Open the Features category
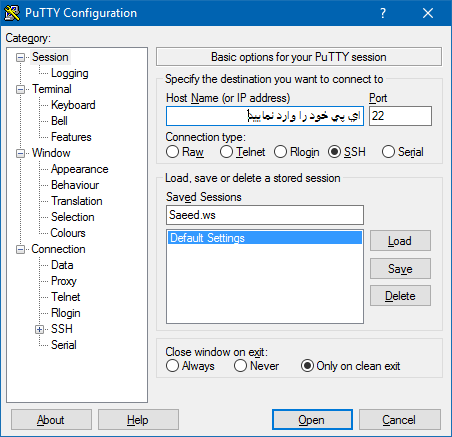This screenshot has height=437, width=452. tap(71, 137)
